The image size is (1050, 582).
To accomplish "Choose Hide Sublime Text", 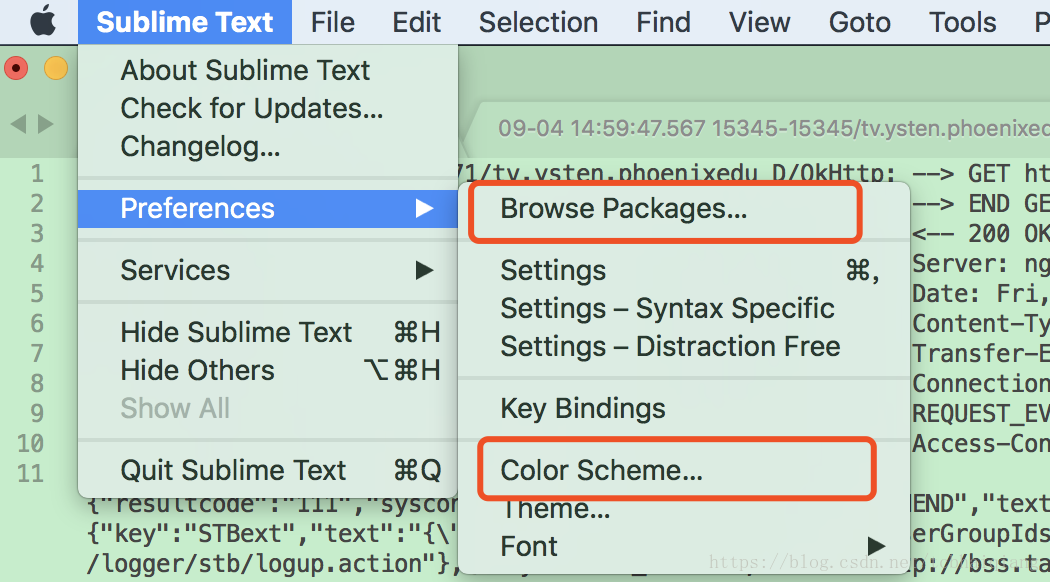I will [x=268, y=332].
